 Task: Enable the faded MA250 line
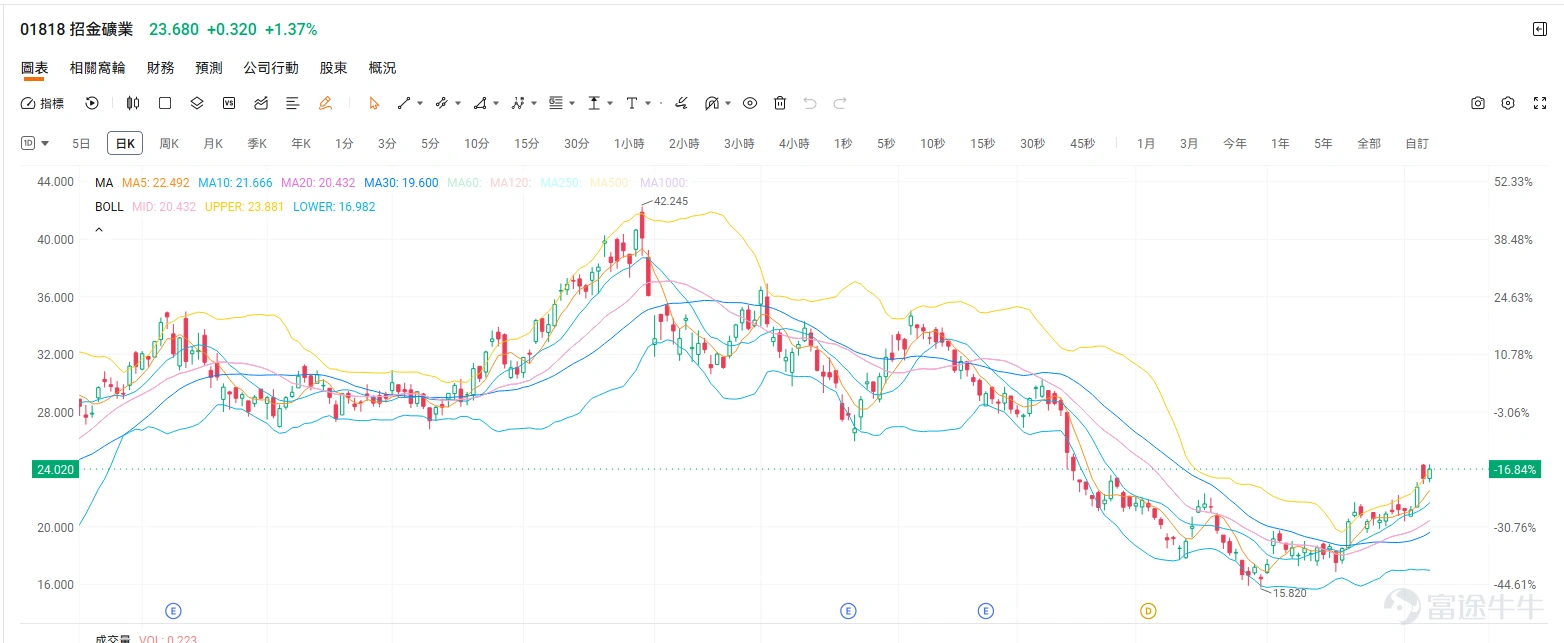[x=561, y=183]
